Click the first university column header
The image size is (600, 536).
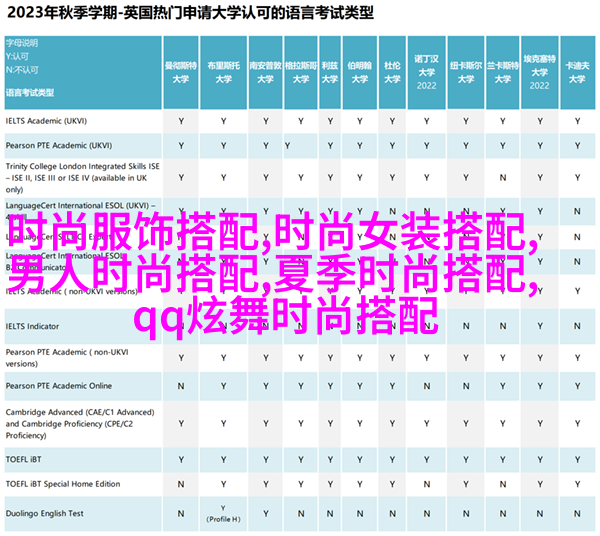pyautogui.click(x=181, y=68)
